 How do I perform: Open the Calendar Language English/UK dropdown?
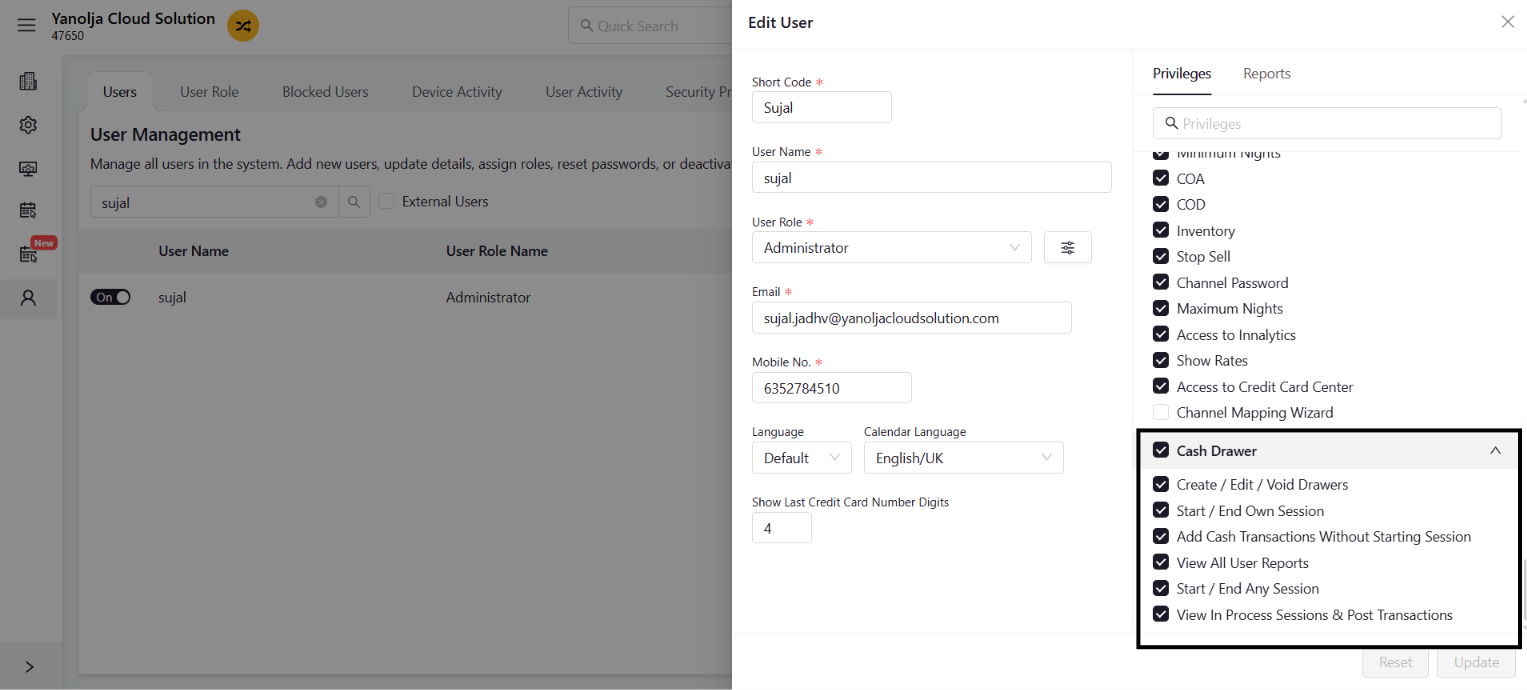tap(963, 458)
